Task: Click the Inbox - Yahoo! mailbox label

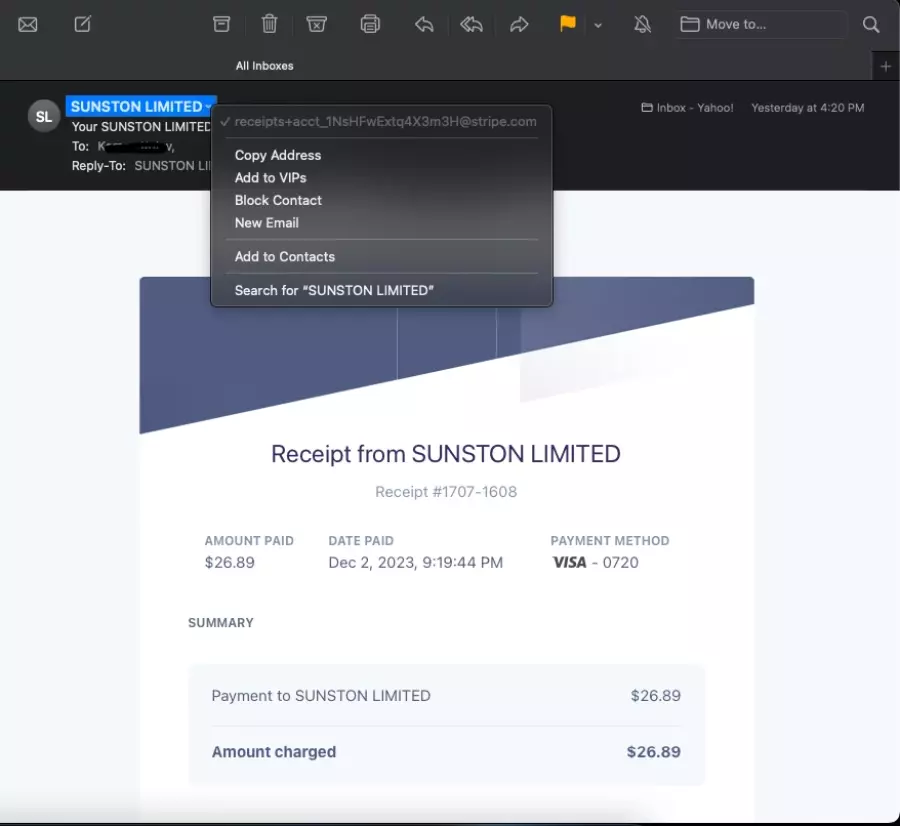Action: pyautogui.click(x=687, y=108)
